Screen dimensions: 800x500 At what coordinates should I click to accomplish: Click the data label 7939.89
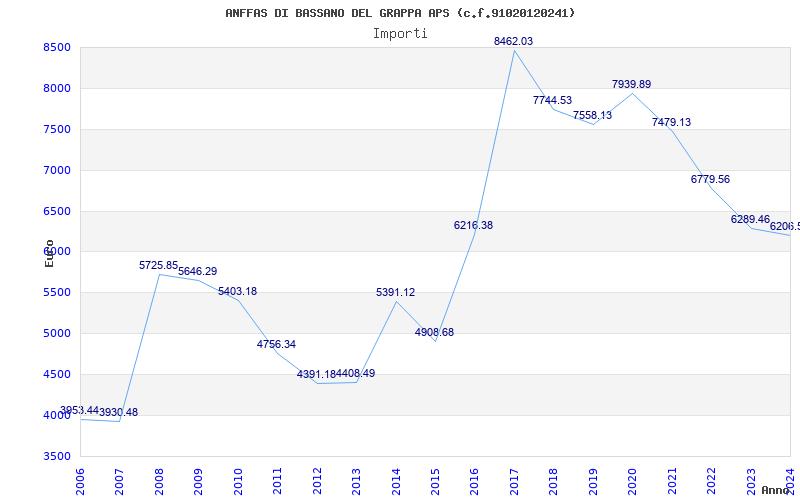coord(632,85)
